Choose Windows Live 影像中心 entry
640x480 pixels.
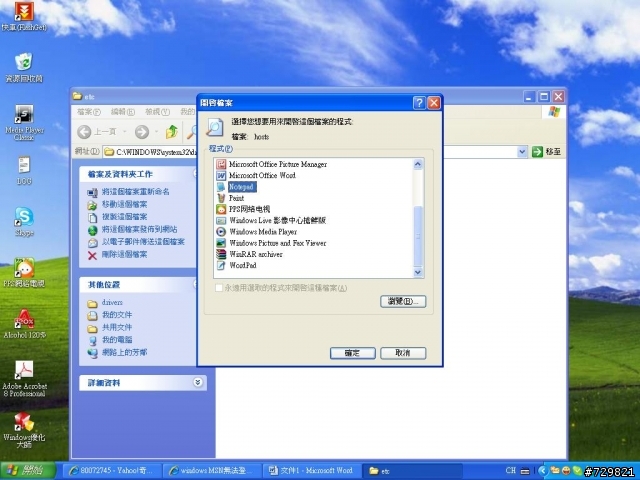[271, 220]
